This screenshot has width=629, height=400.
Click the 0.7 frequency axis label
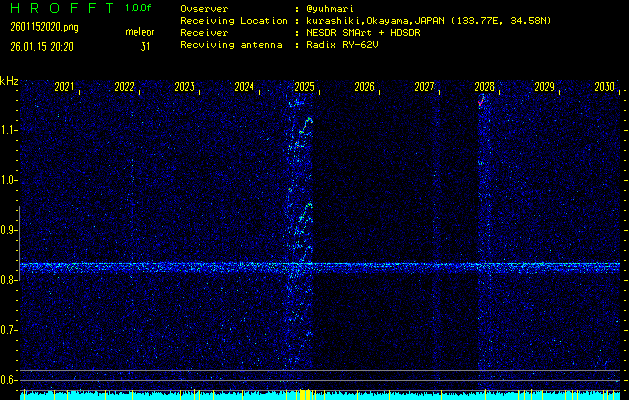(x=9, y=330)
